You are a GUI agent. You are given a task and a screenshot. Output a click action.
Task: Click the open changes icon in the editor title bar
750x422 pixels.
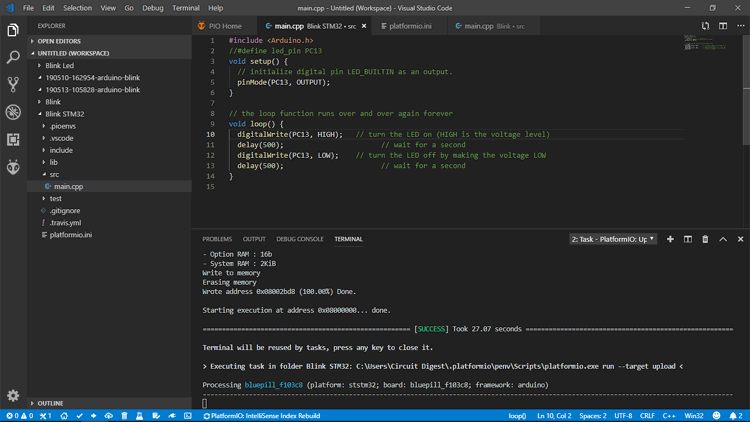(x=706, y=26)
